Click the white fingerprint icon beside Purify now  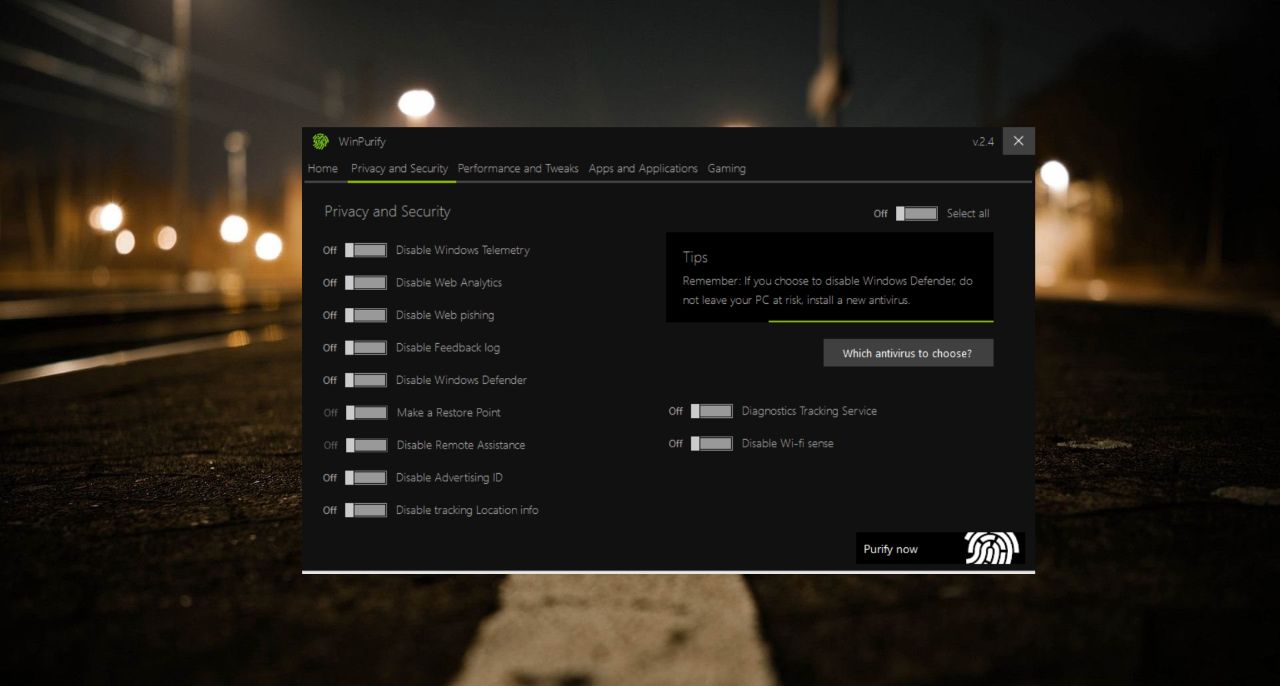[x=992, y=548]
